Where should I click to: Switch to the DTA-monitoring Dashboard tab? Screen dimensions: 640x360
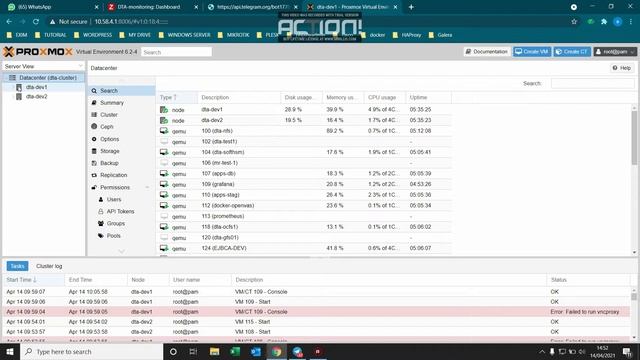coord(152,7)
